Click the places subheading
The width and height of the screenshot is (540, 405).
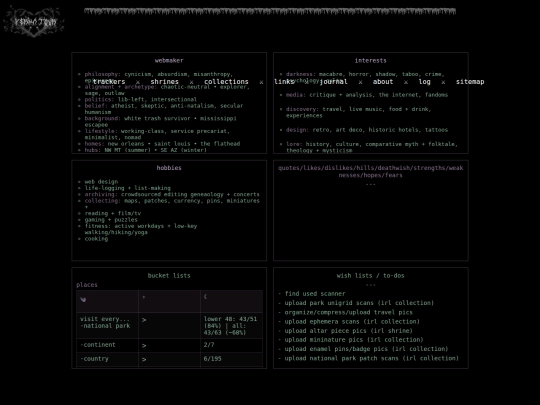click(87, 285)
